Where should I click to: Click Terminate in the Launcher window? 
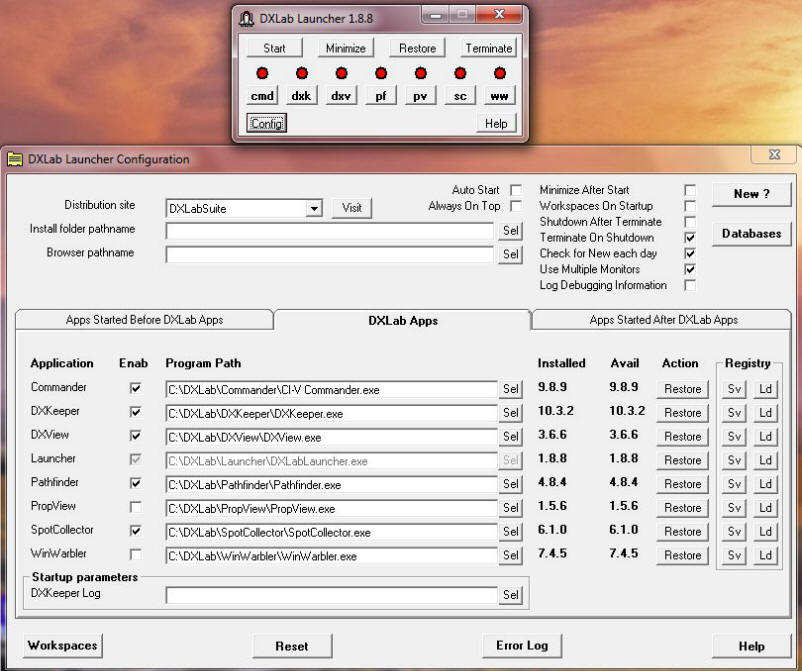[x=489, y=48]
